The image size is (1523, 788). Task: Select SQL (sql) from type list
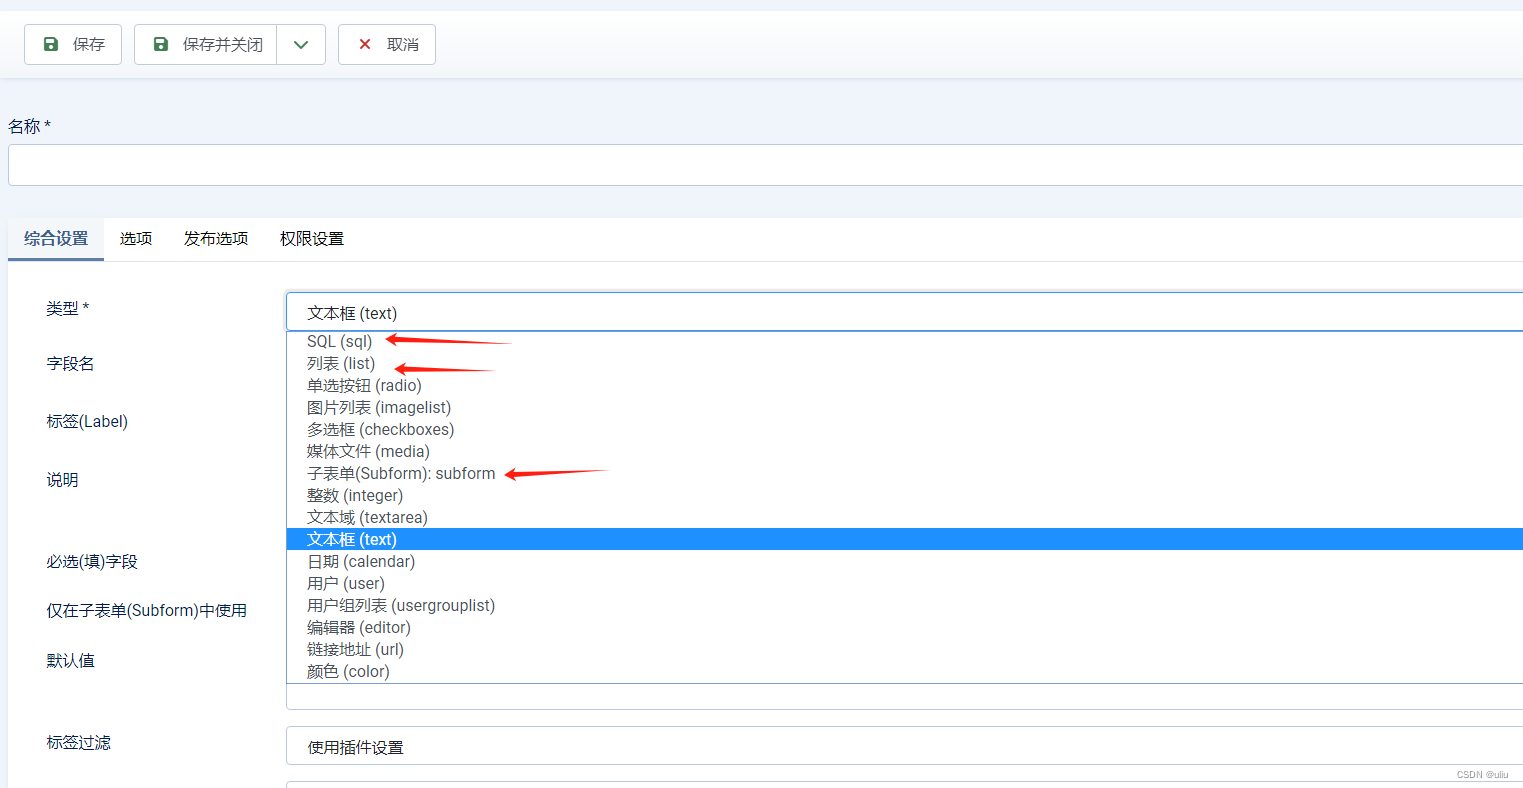pyautogui.click(x=904, y=342)
